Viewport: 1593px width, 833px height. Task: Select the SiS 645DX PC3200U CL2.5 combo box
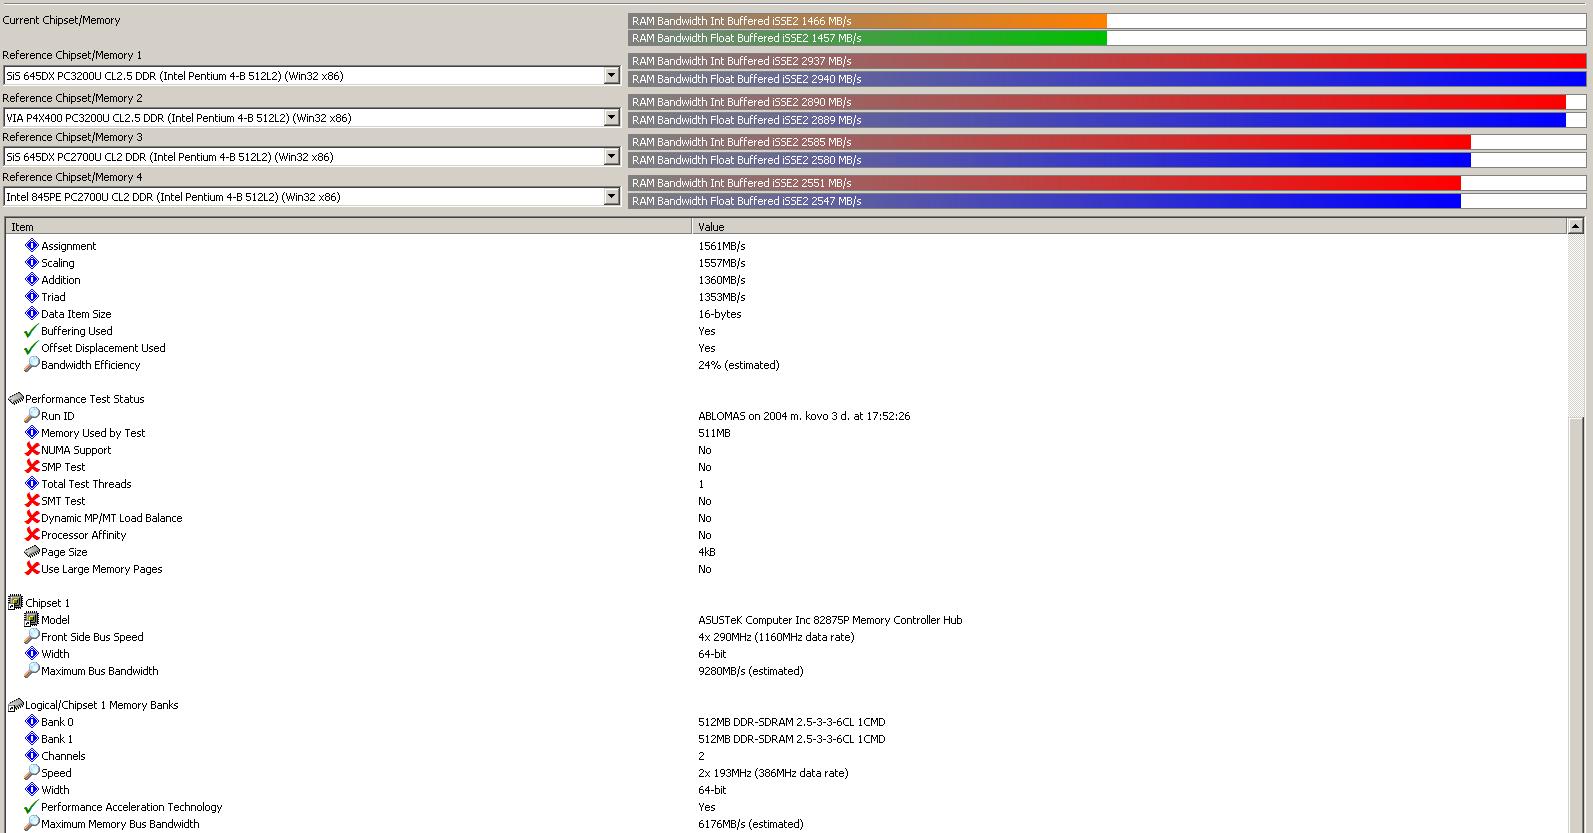pos(312,76)
